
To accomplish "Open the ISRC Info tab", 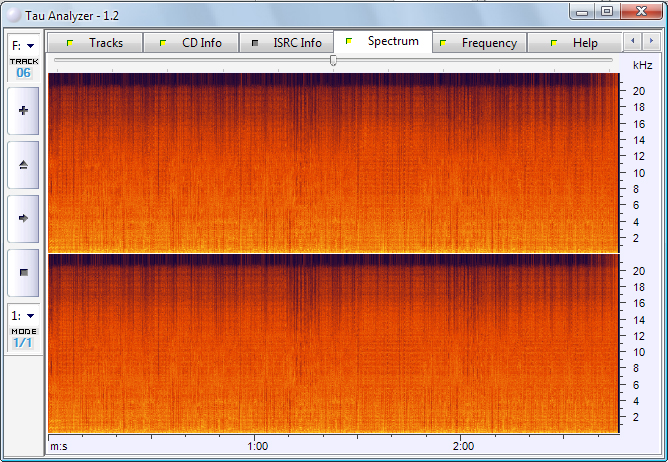I will pos(287,43).
